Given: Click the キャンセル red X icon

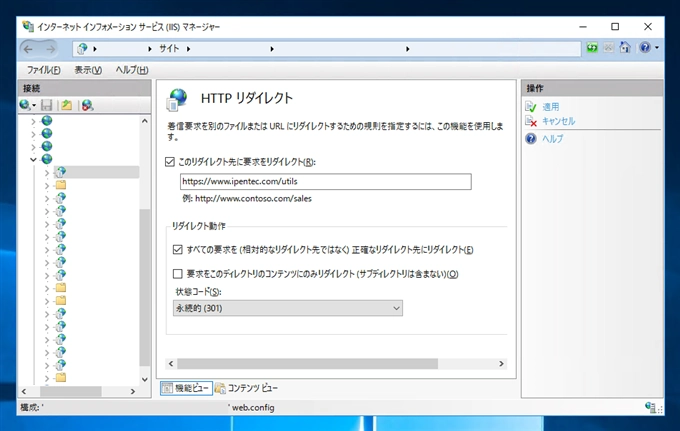Looking at the screenshot, I should click(531, 121).
